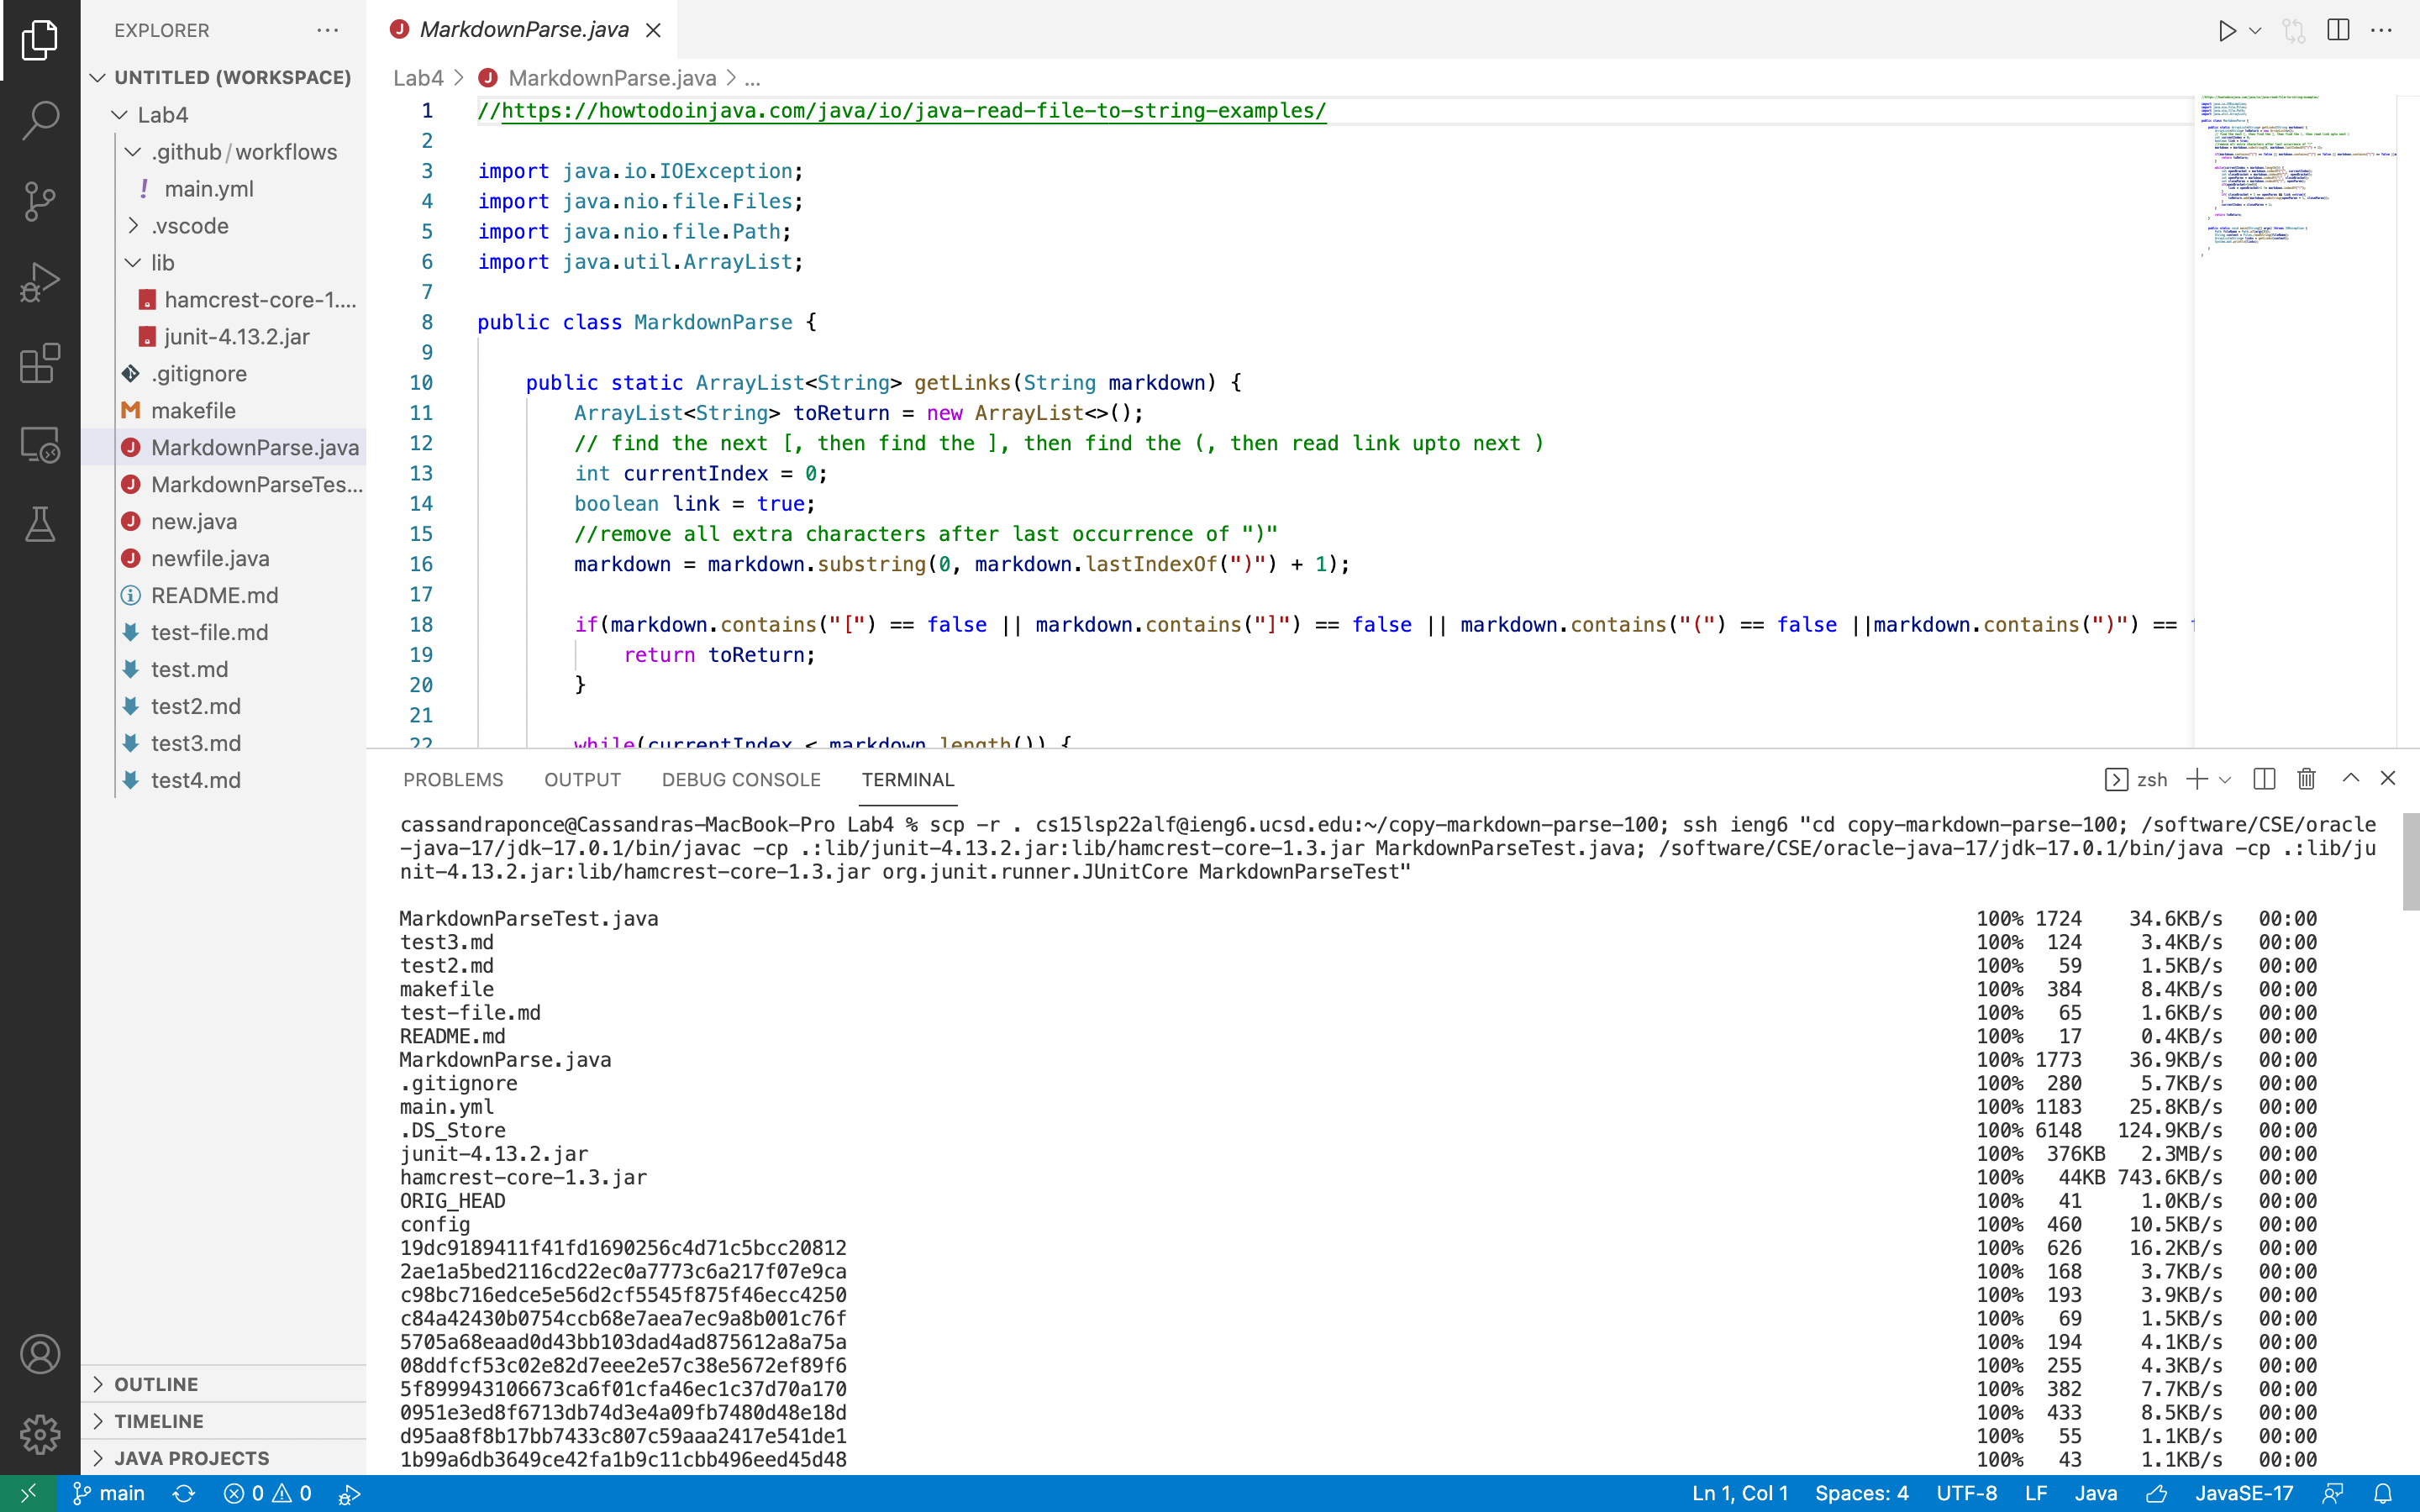The width and height of the screenshot is (2420, 1512).
Task: Open junit-4.13.2.jar file
Action: [224, 337]
